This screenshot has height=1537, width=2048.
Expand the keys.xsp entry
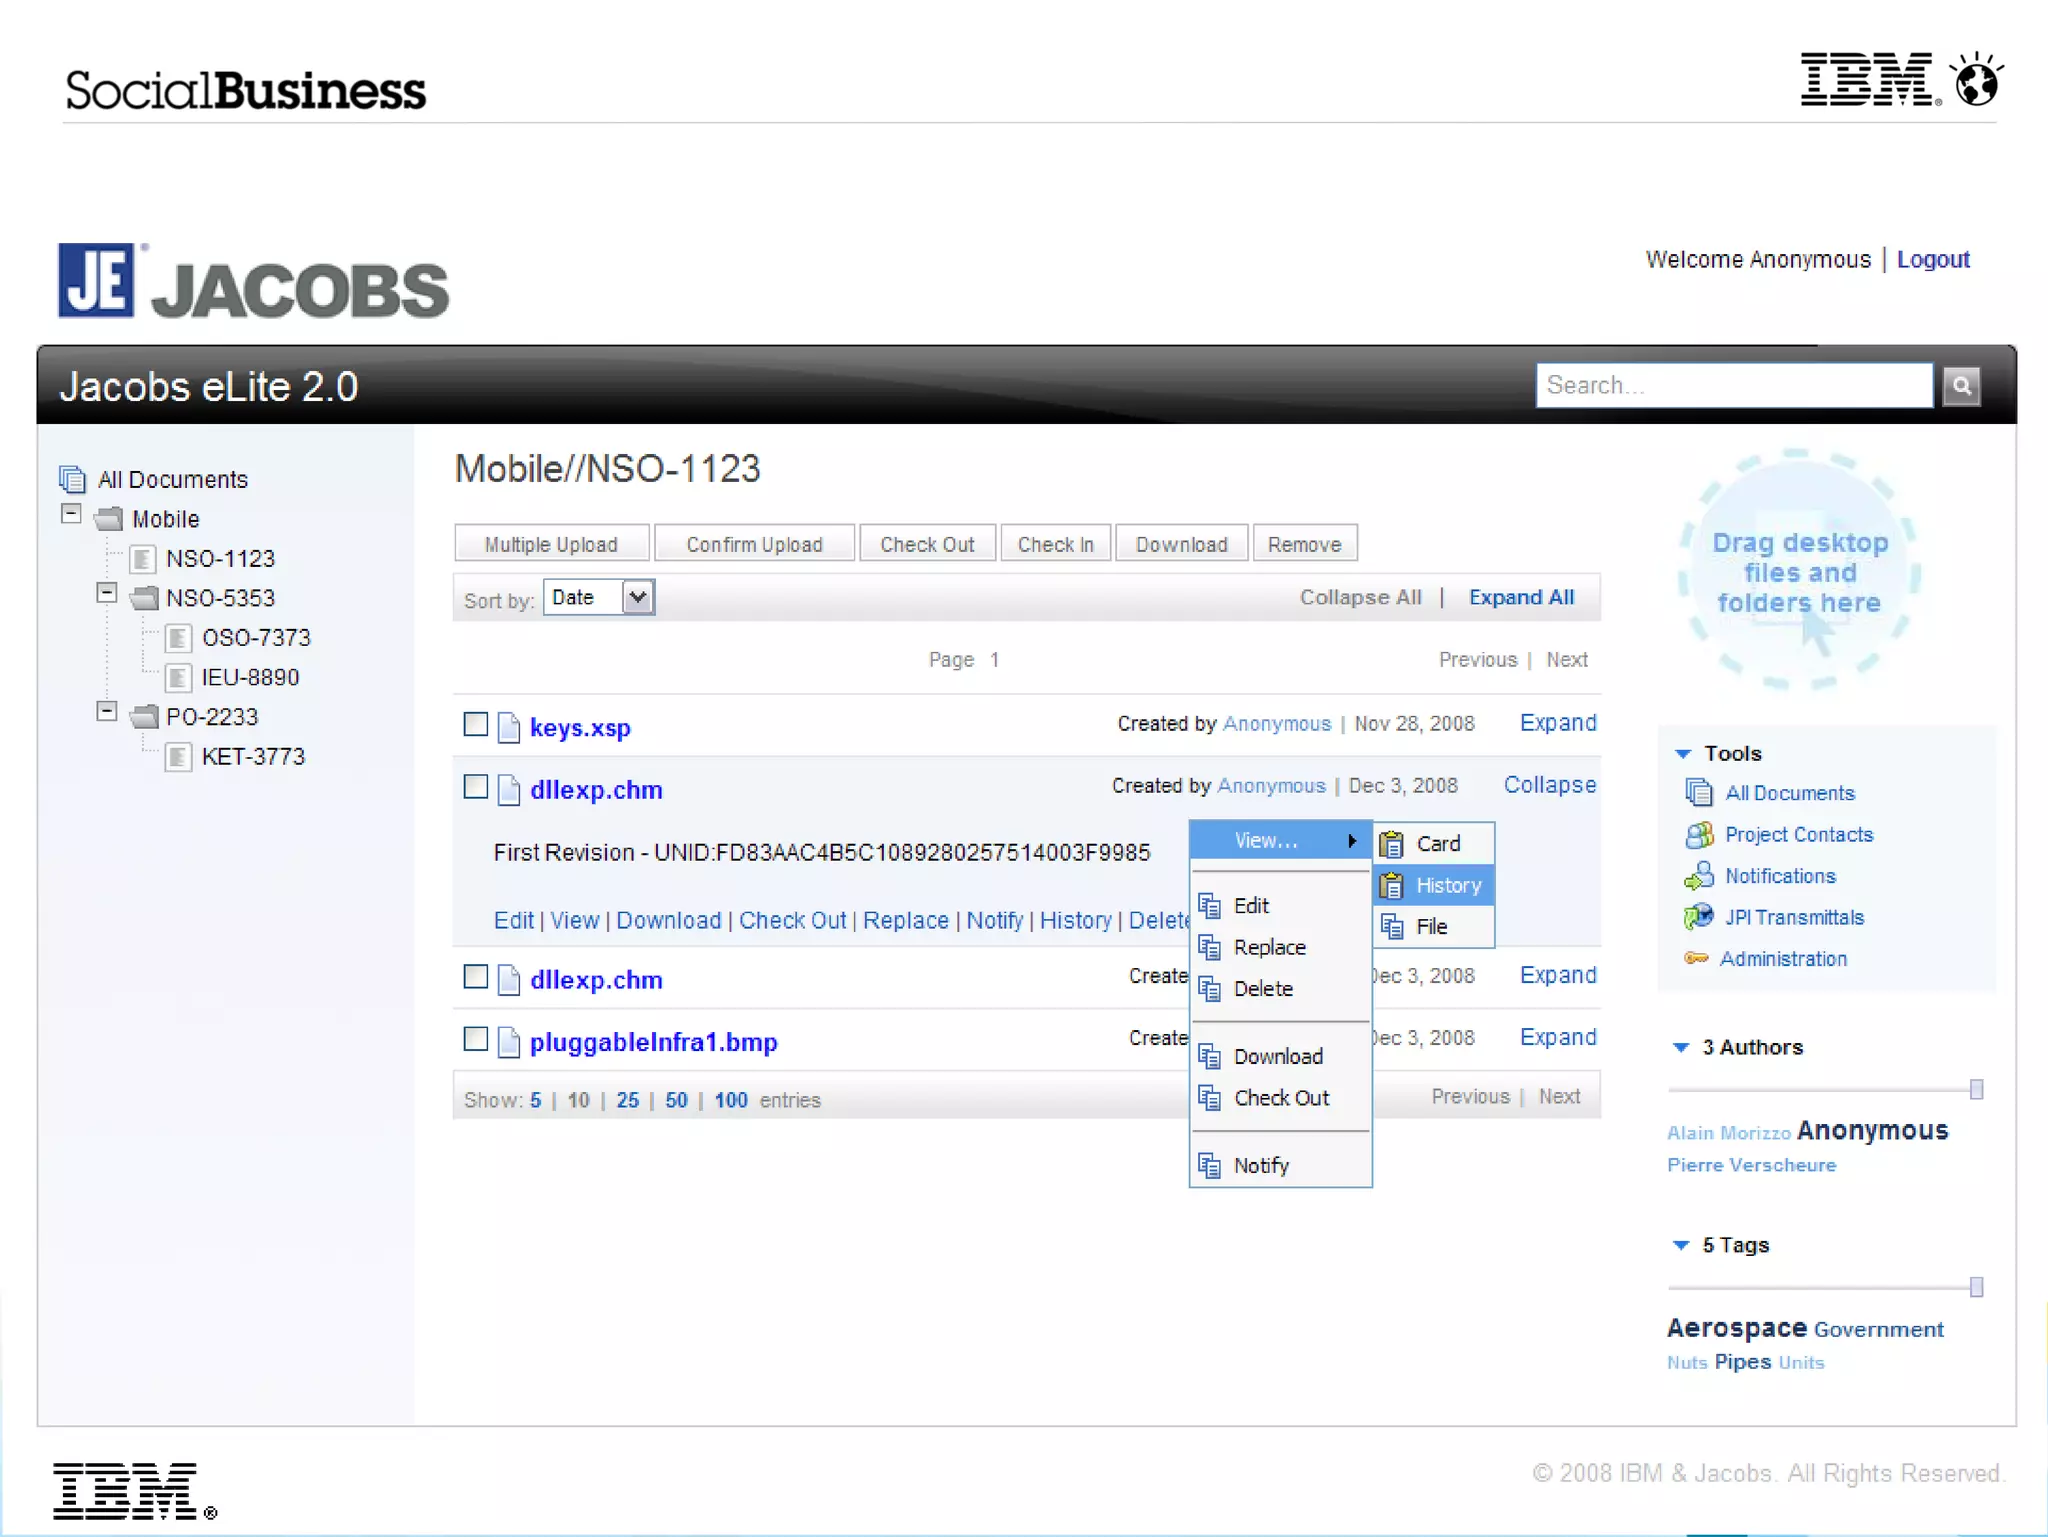[x=1558, y=723]
